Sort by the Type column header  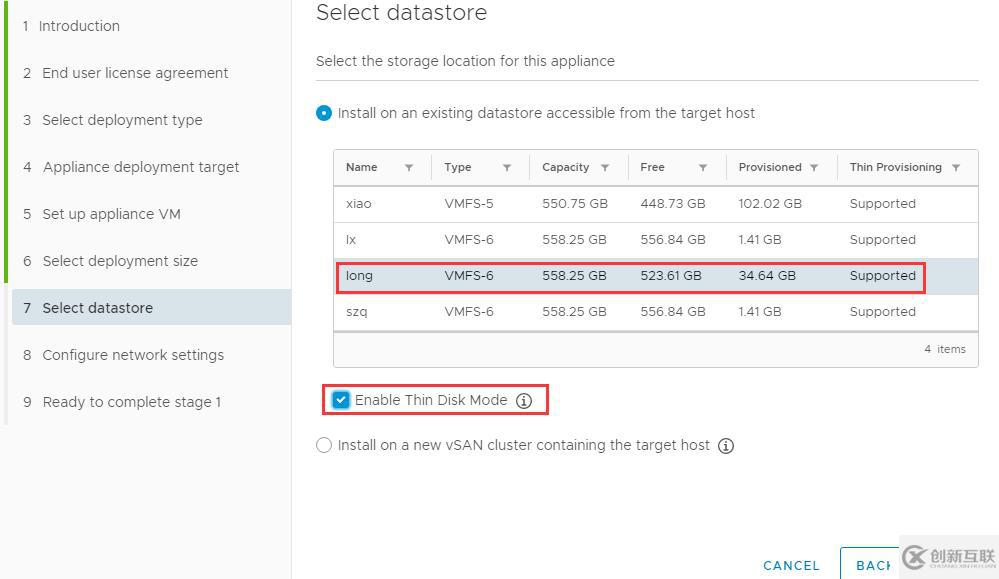click(457, 168)
